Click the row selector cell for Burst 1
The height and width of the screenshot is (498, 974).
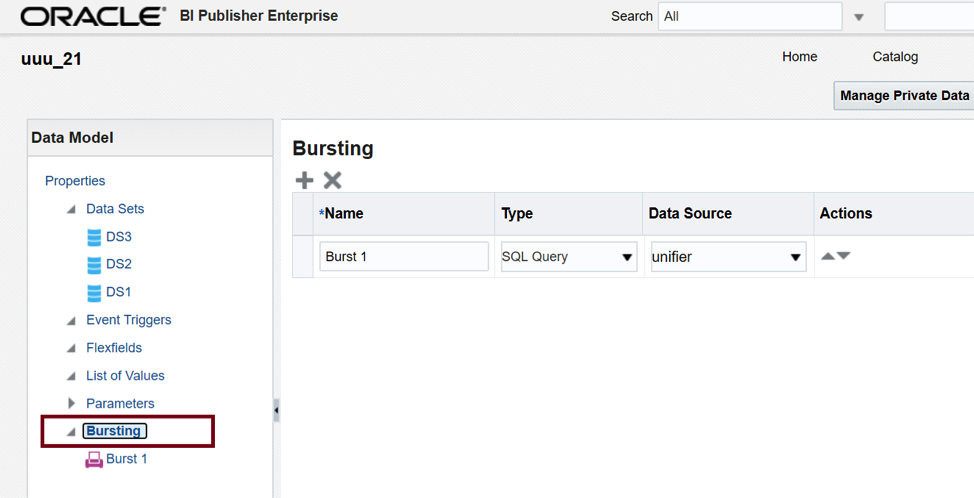pos(303,256)
